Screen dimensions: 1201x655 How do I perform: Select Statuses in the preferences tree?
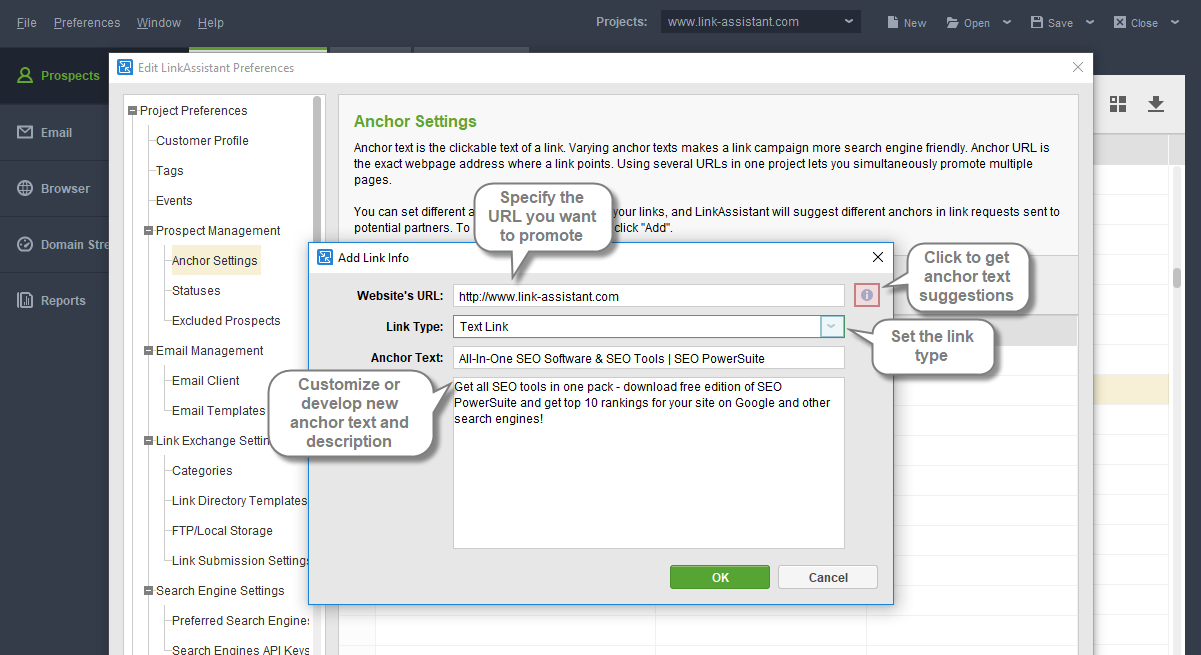pos(196,291)
